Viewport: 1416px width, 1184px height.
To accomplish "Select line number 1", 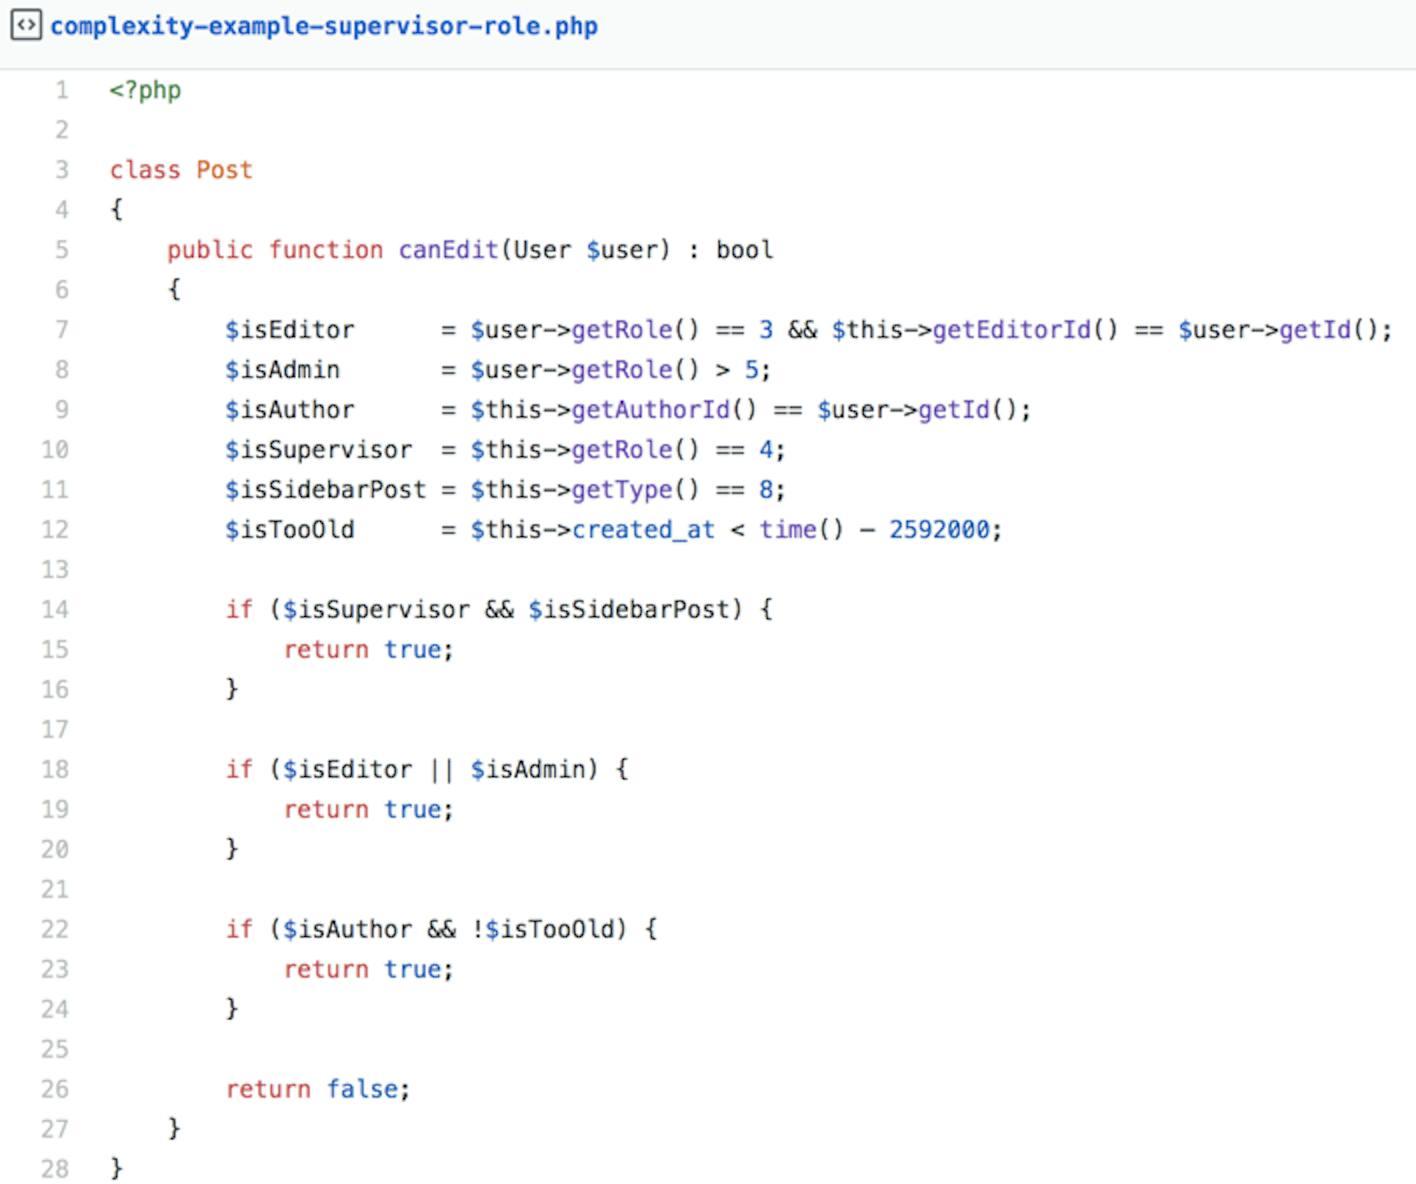I will pyautogui.click(x=62, y=90).
